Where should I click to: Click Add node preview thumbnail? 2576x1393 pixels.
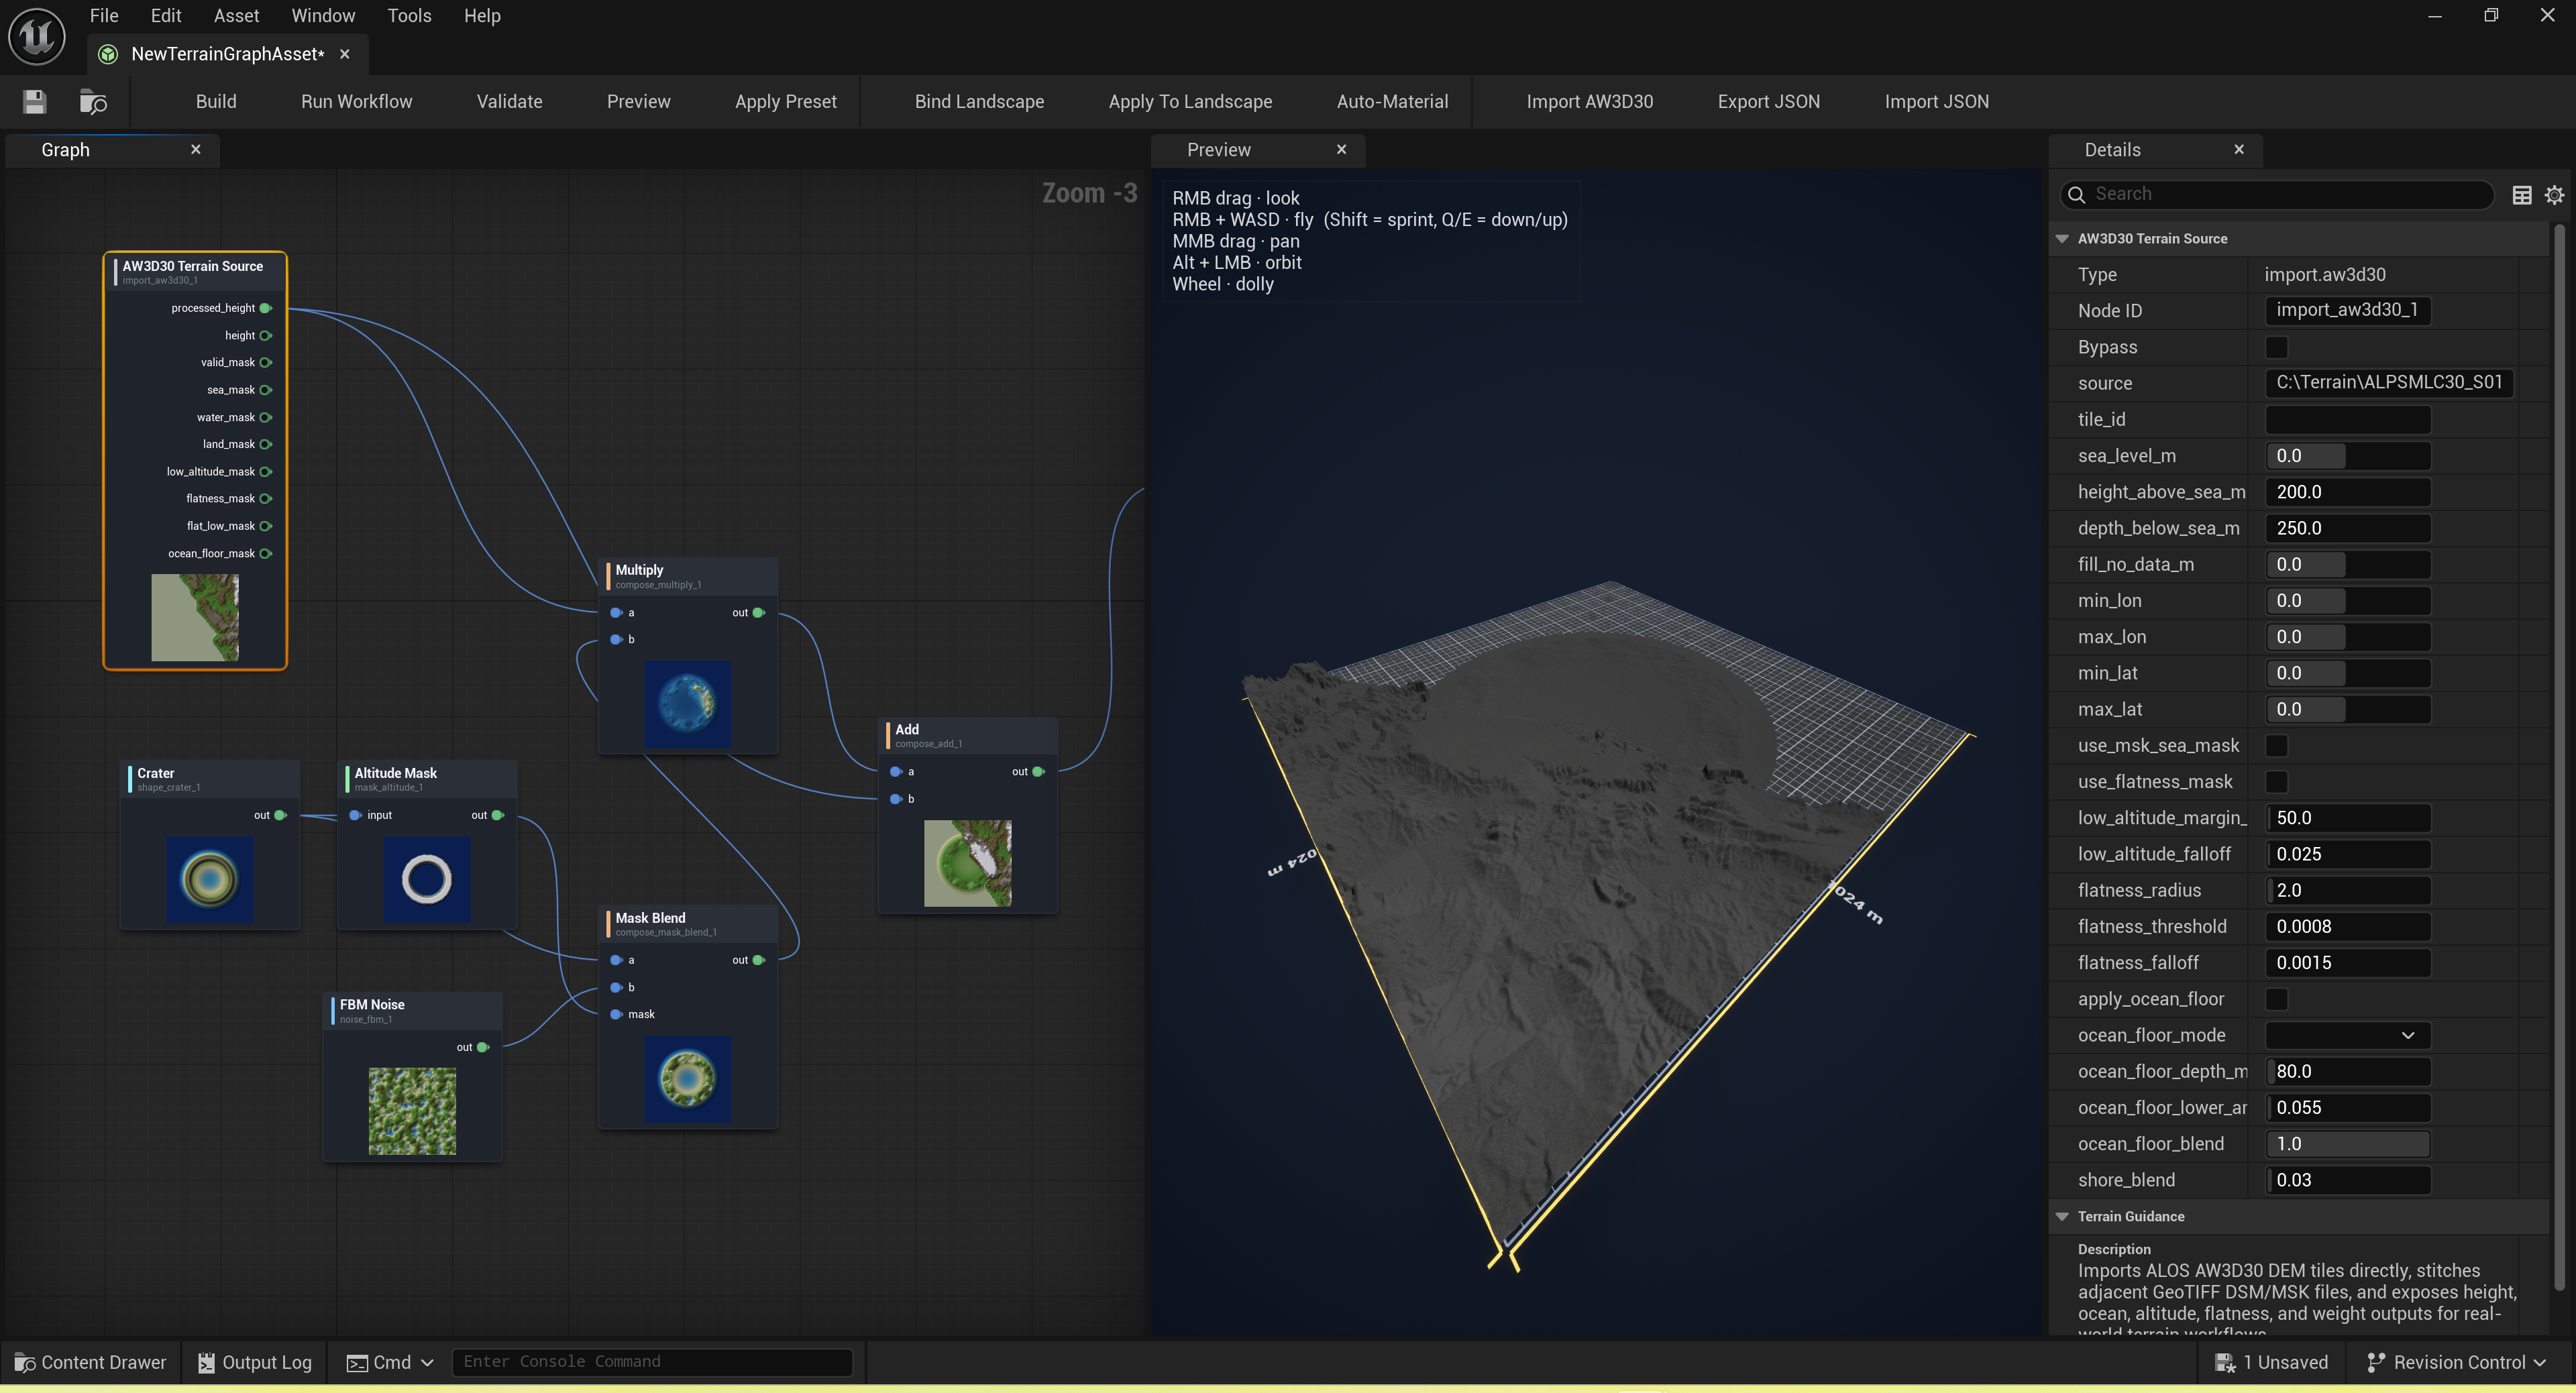tap(967, 863)
